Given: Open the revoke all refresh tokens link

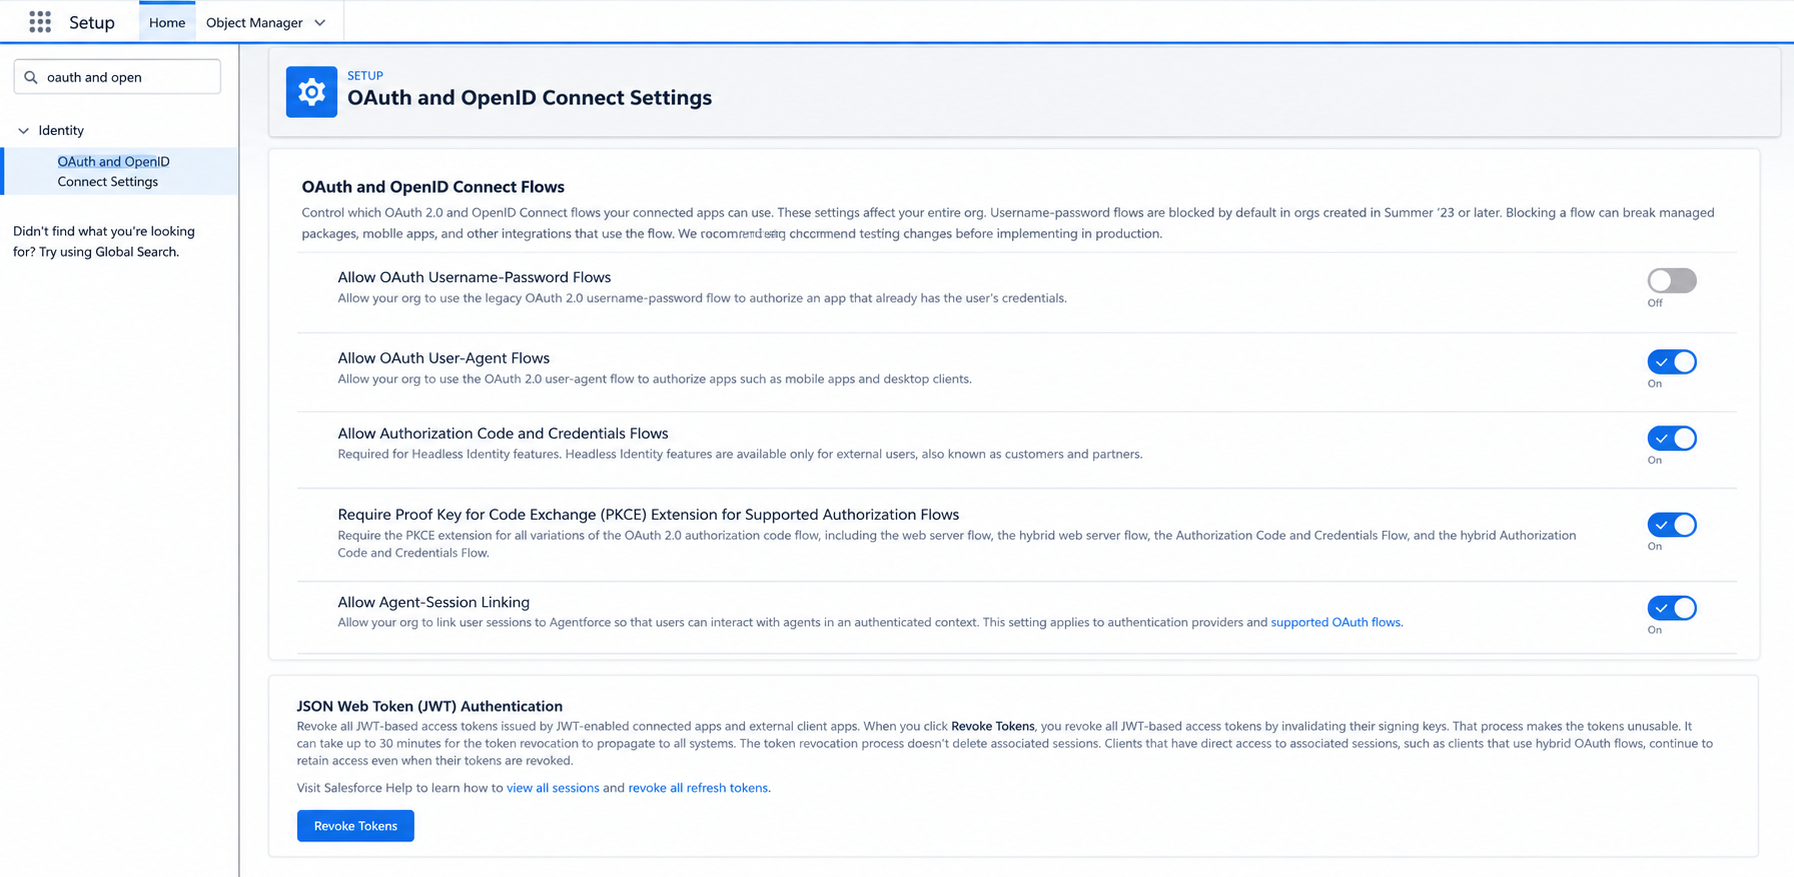Looking at the screenshot, I should [698, 788].
